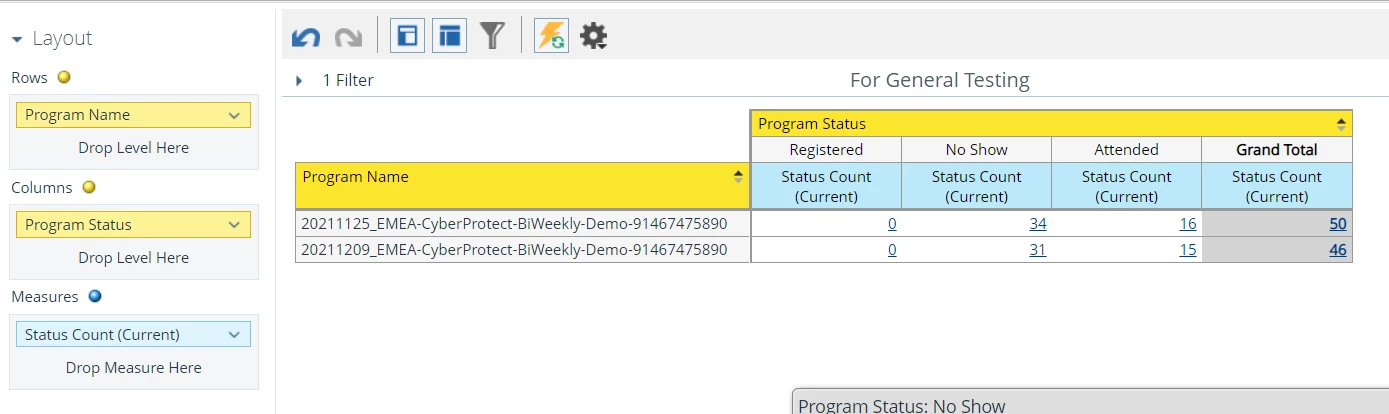Click Drop Measure Here area
1389x414 pixels.
point(134,368)
